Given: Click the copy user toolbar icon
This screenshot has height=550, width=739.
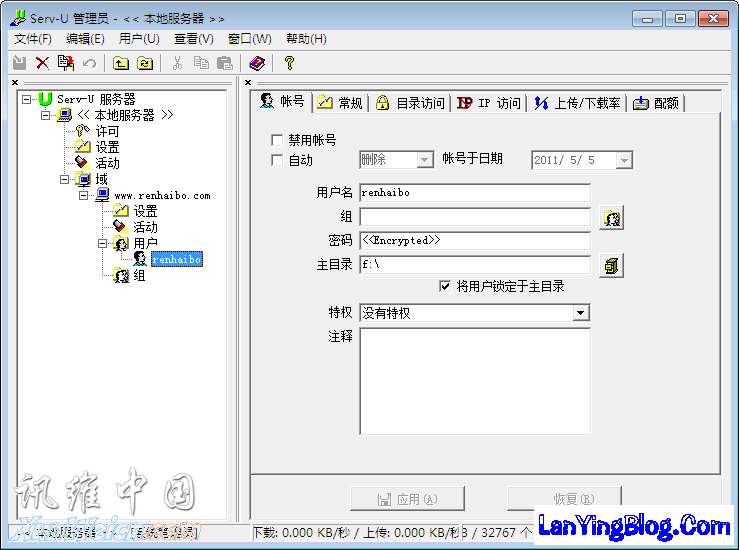Looking at the screenshot, I should coord(66,63).
